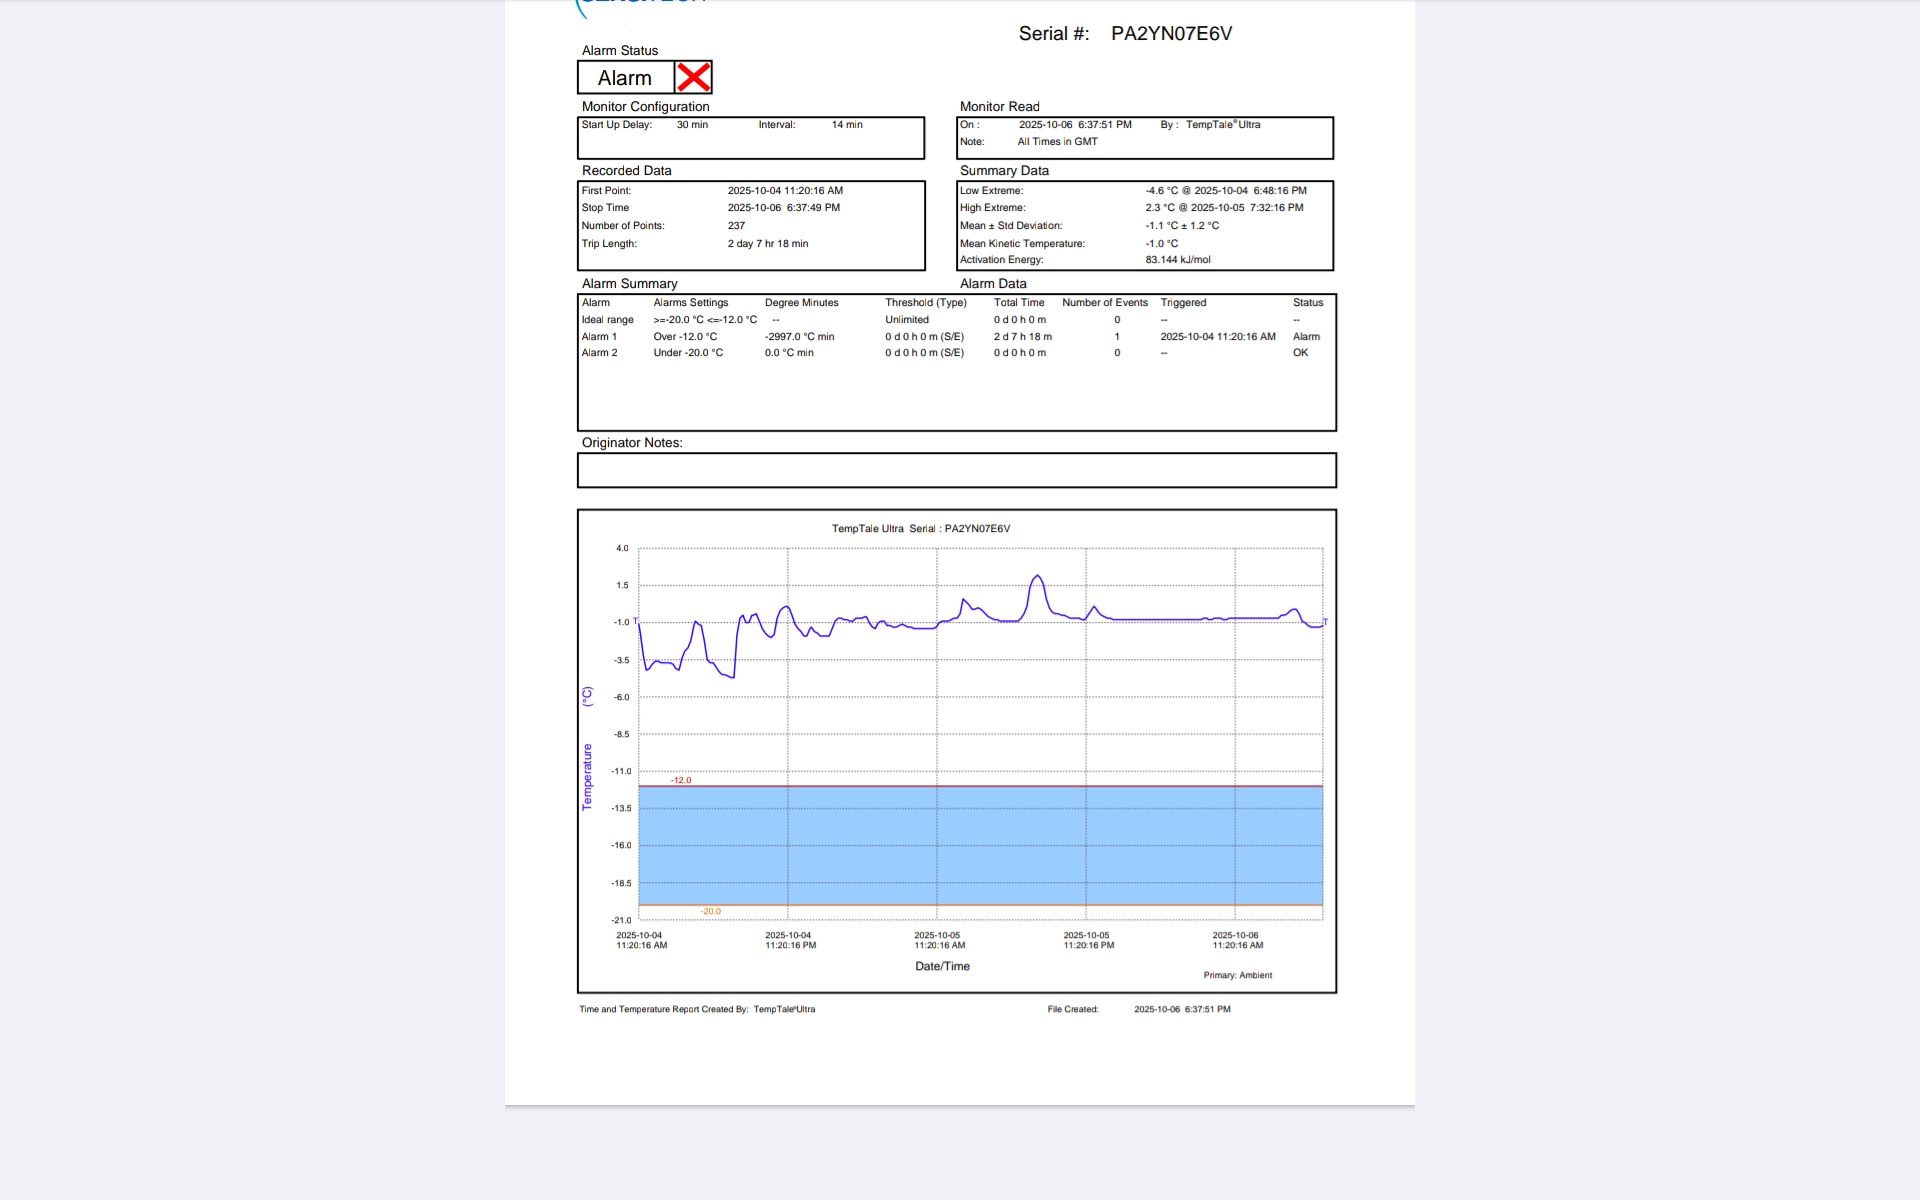Viewport: 1920px width, 1200px height.
Task: Click the red -12.0 threshold line label
Action: pyautogui.click(x=681, y=780)
